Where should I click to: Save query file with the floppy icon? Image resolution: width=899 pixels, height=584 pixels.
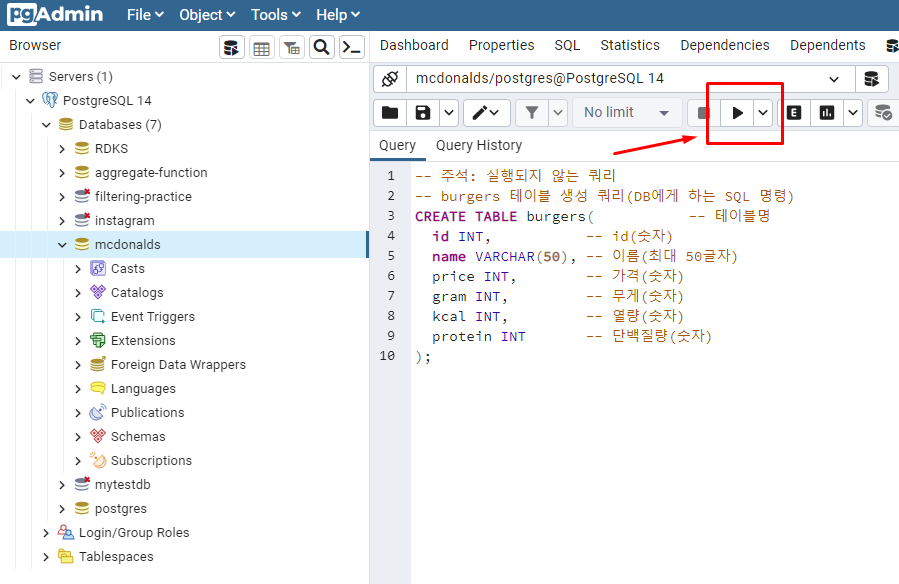point(423,112)
